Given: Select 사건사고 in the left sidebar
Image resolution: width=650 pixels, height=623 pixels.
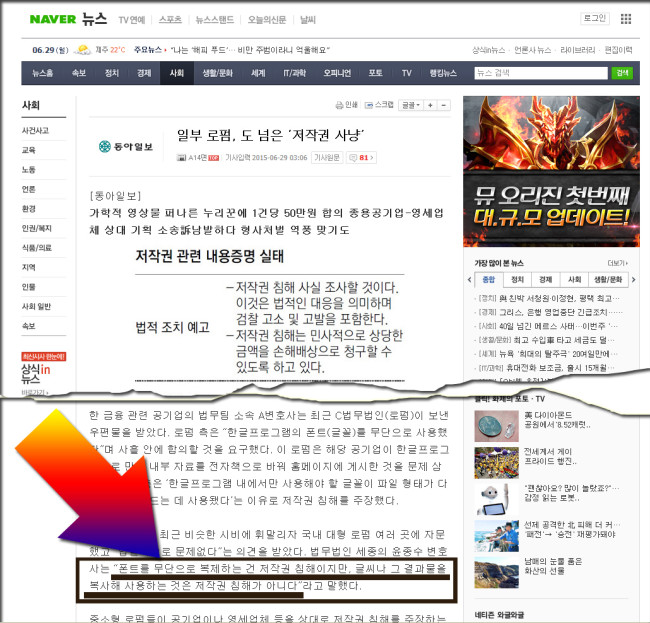Looking at the screenshot, I should (x=36, y=130).
